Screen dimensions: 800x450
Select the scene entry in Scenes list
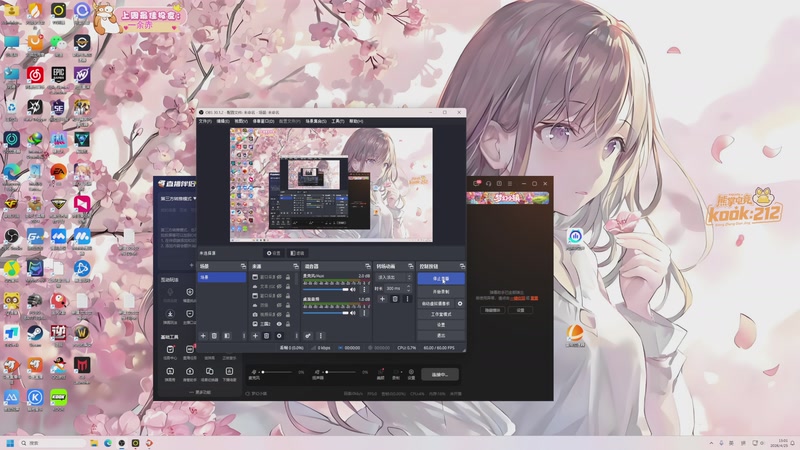[x=221, y=277]
